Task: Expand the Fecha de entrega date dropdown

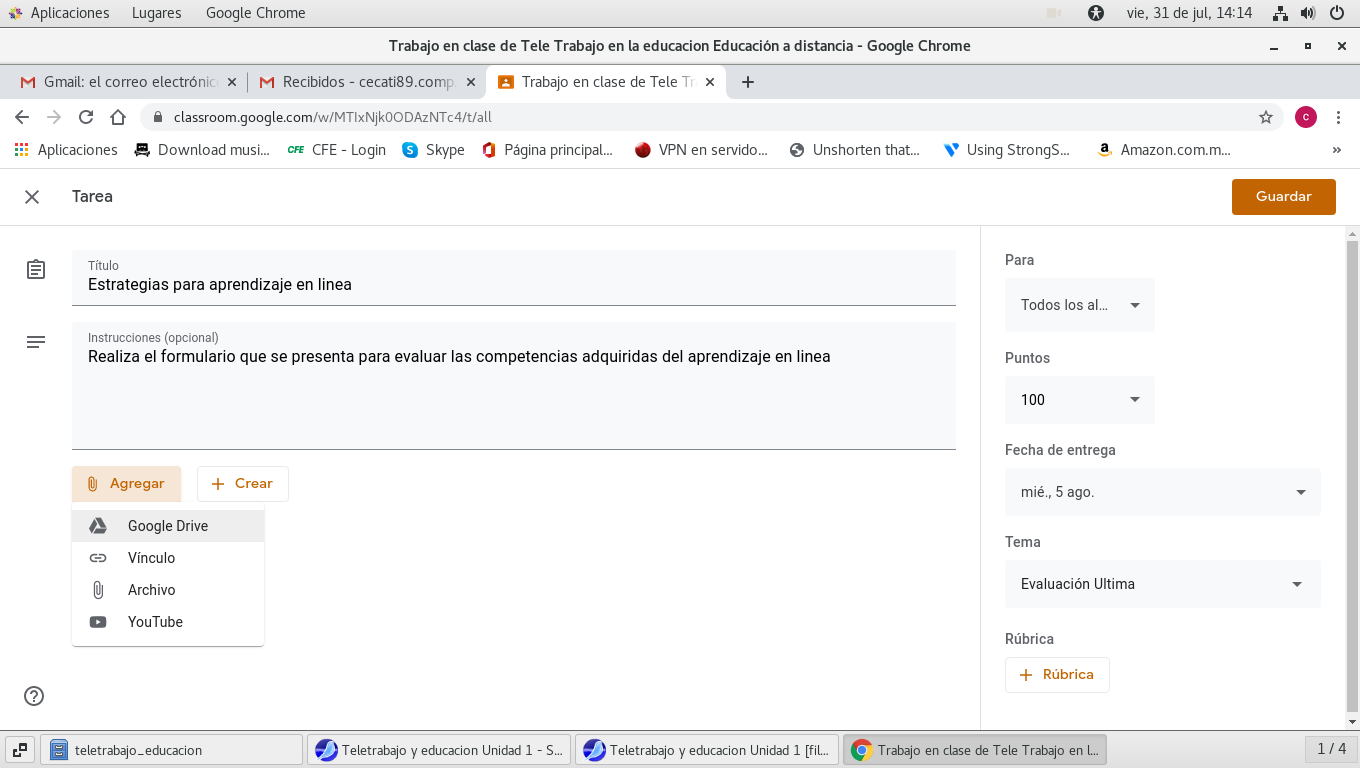Action: (1162, 492)
